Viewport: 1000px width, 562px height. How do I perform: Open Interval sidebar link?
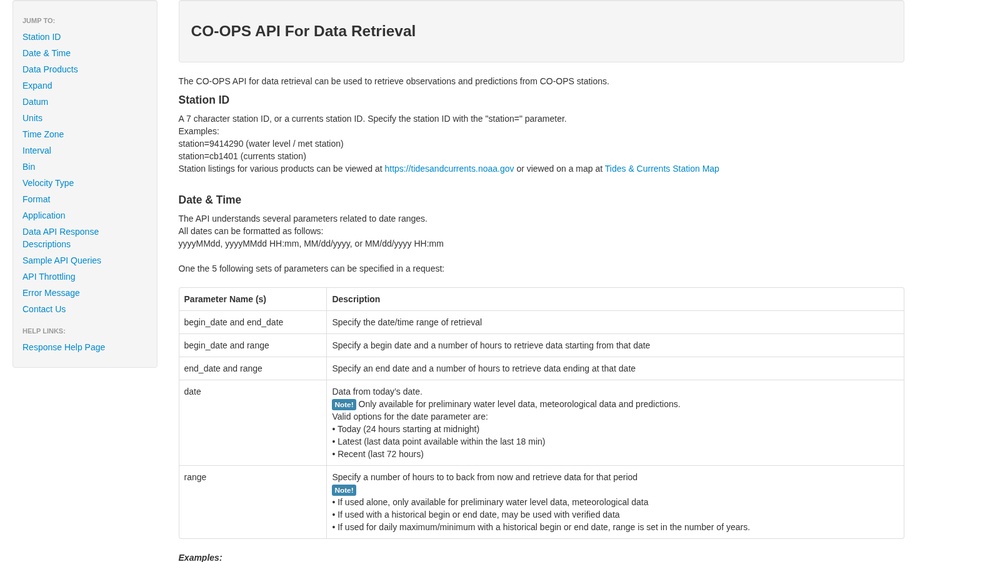[x=36, y=151]
